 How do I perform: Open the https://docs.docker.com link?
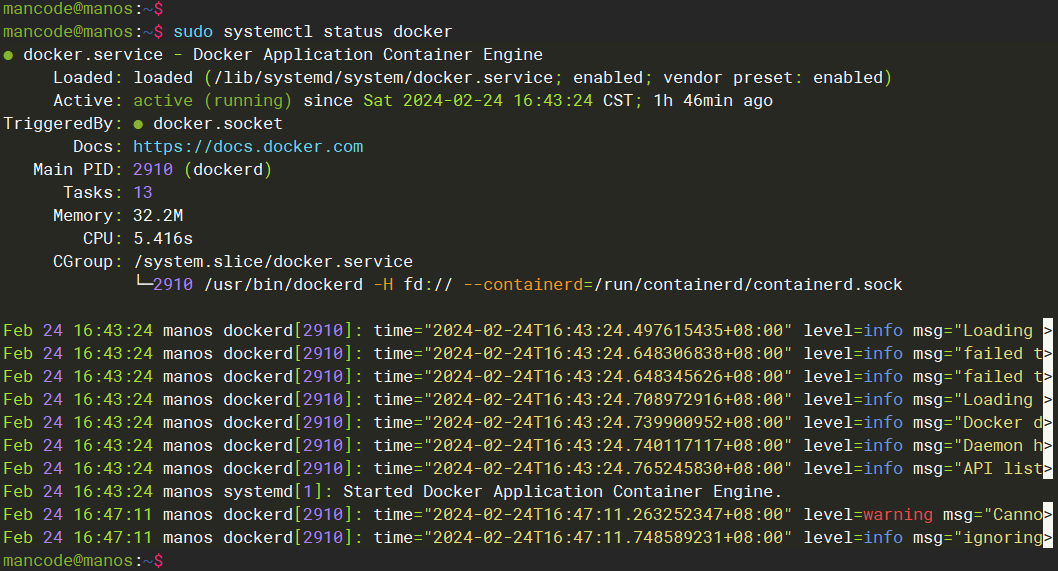point(248,147)
